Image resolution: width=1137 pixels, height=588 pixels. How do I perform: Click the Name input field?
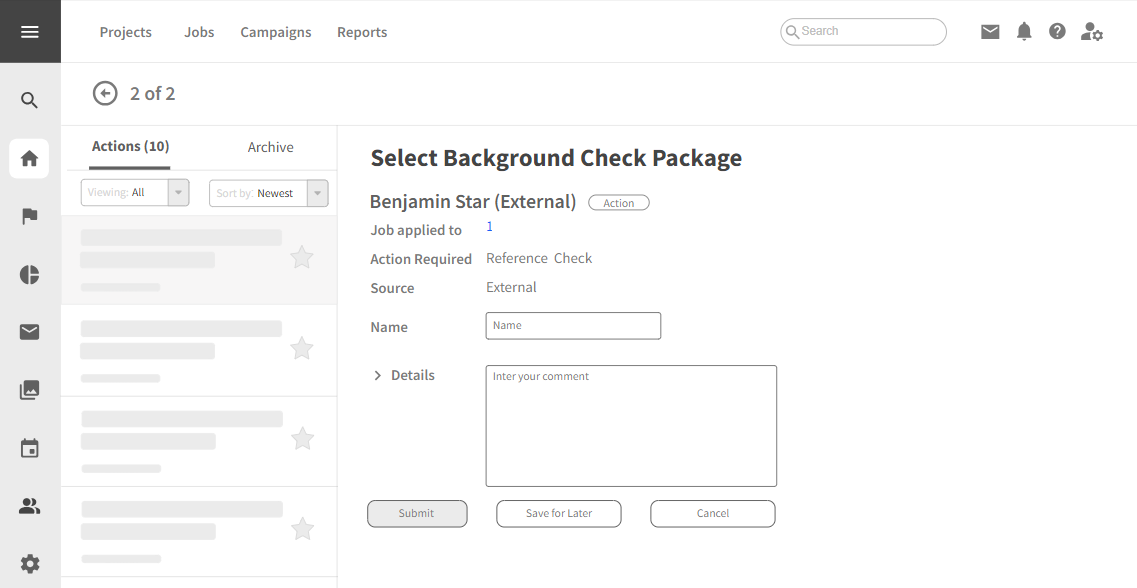click(x=573, y=326)
